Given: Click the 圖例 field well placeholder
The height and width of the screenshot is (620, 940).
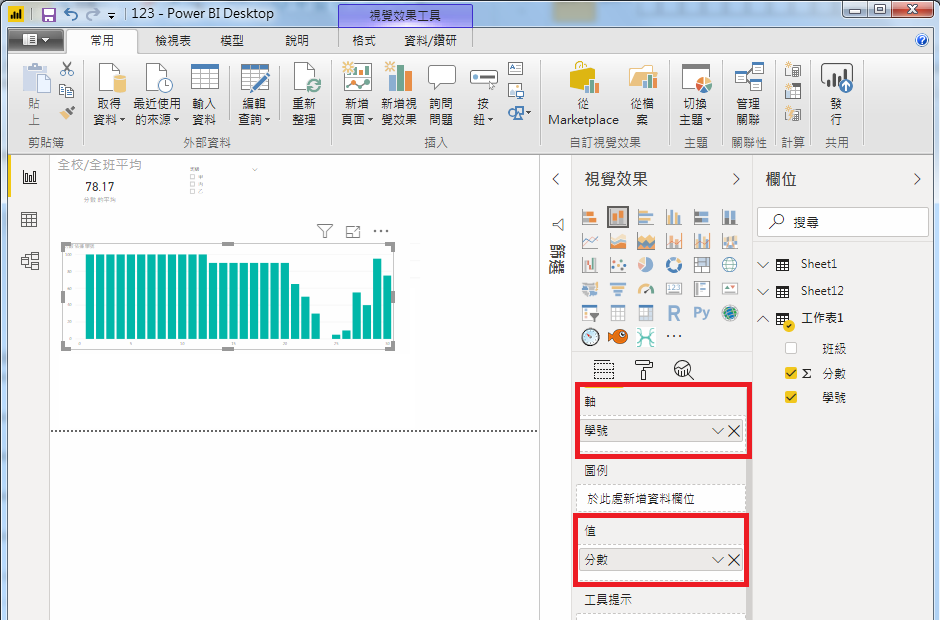Looking at the screenshot, I should [x=661, y=498].
